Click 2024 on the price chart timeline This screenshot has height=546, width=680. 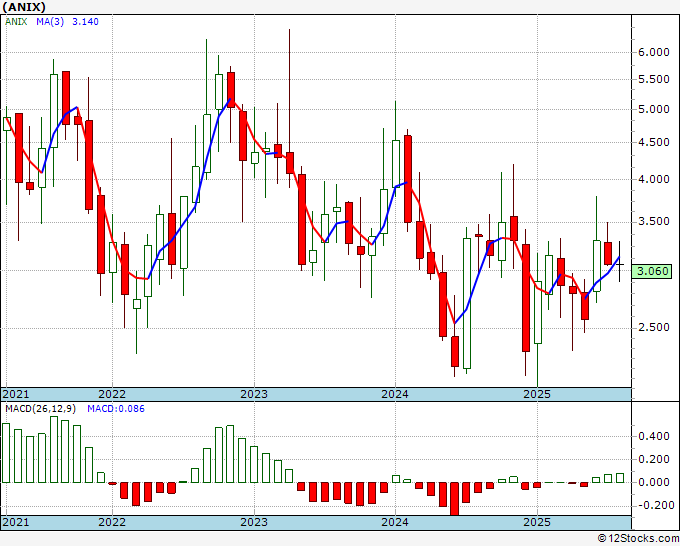coord(395,394)
